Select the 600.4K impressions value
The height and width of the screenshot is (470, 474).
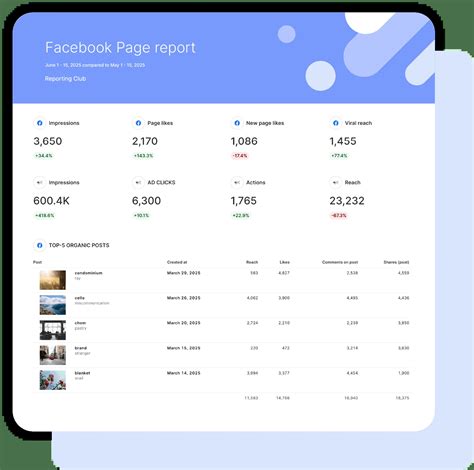[51, 201]
